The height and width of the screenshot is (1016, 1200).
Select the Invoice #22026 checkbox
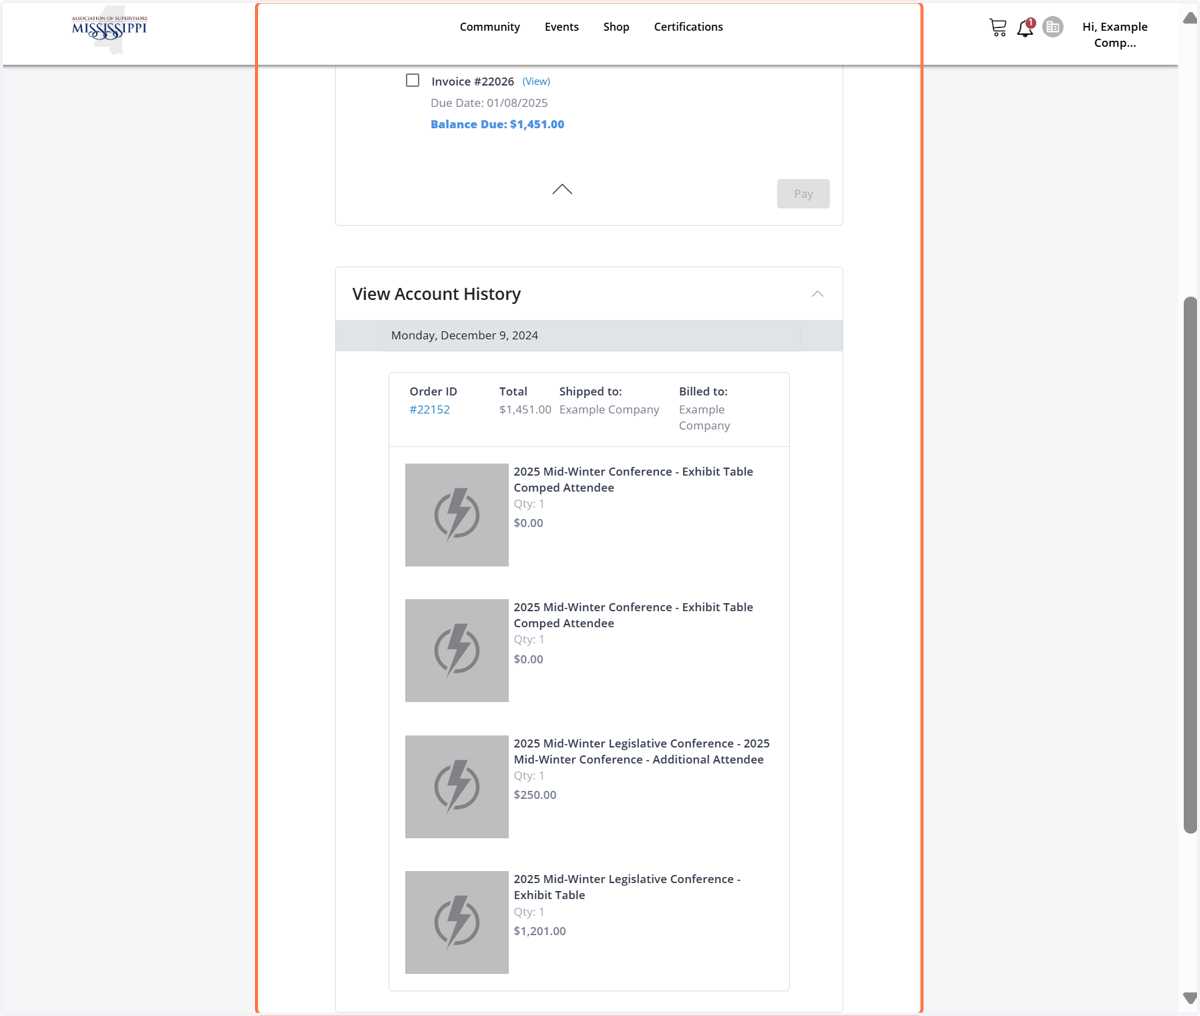412,80
